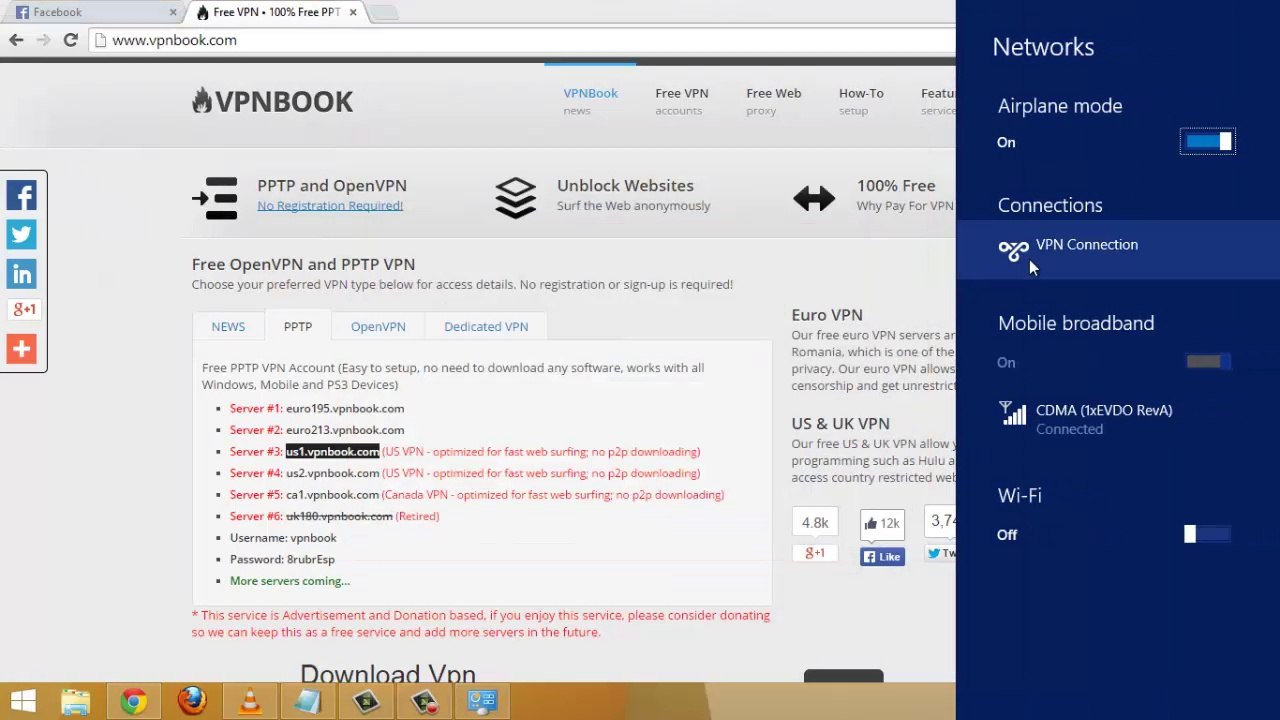This screenshot has width=1280, height=720.
Task: Click the VPNBOOK flame logo
Action: [x=272, y=101]
